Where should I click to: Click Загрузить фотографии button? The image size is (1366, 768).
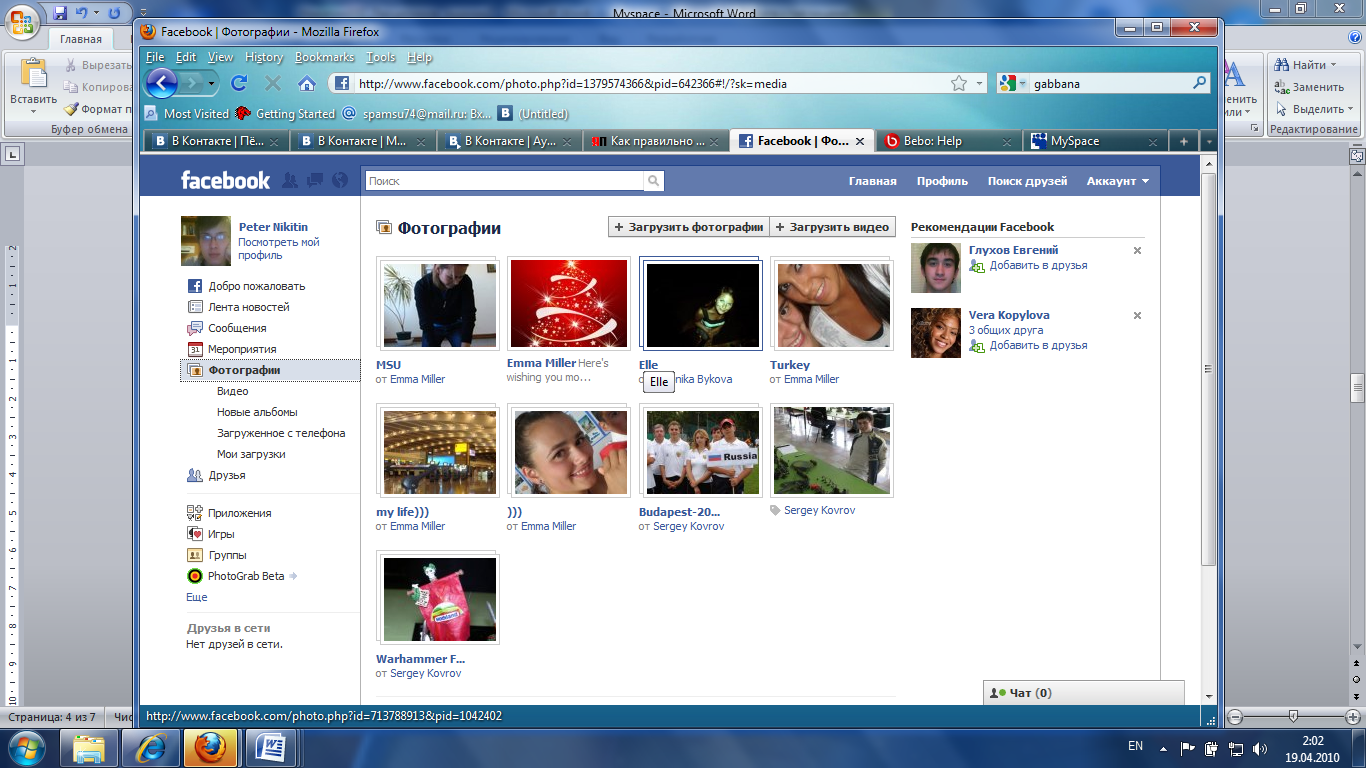pyautogui.click(x=688, y=227)
